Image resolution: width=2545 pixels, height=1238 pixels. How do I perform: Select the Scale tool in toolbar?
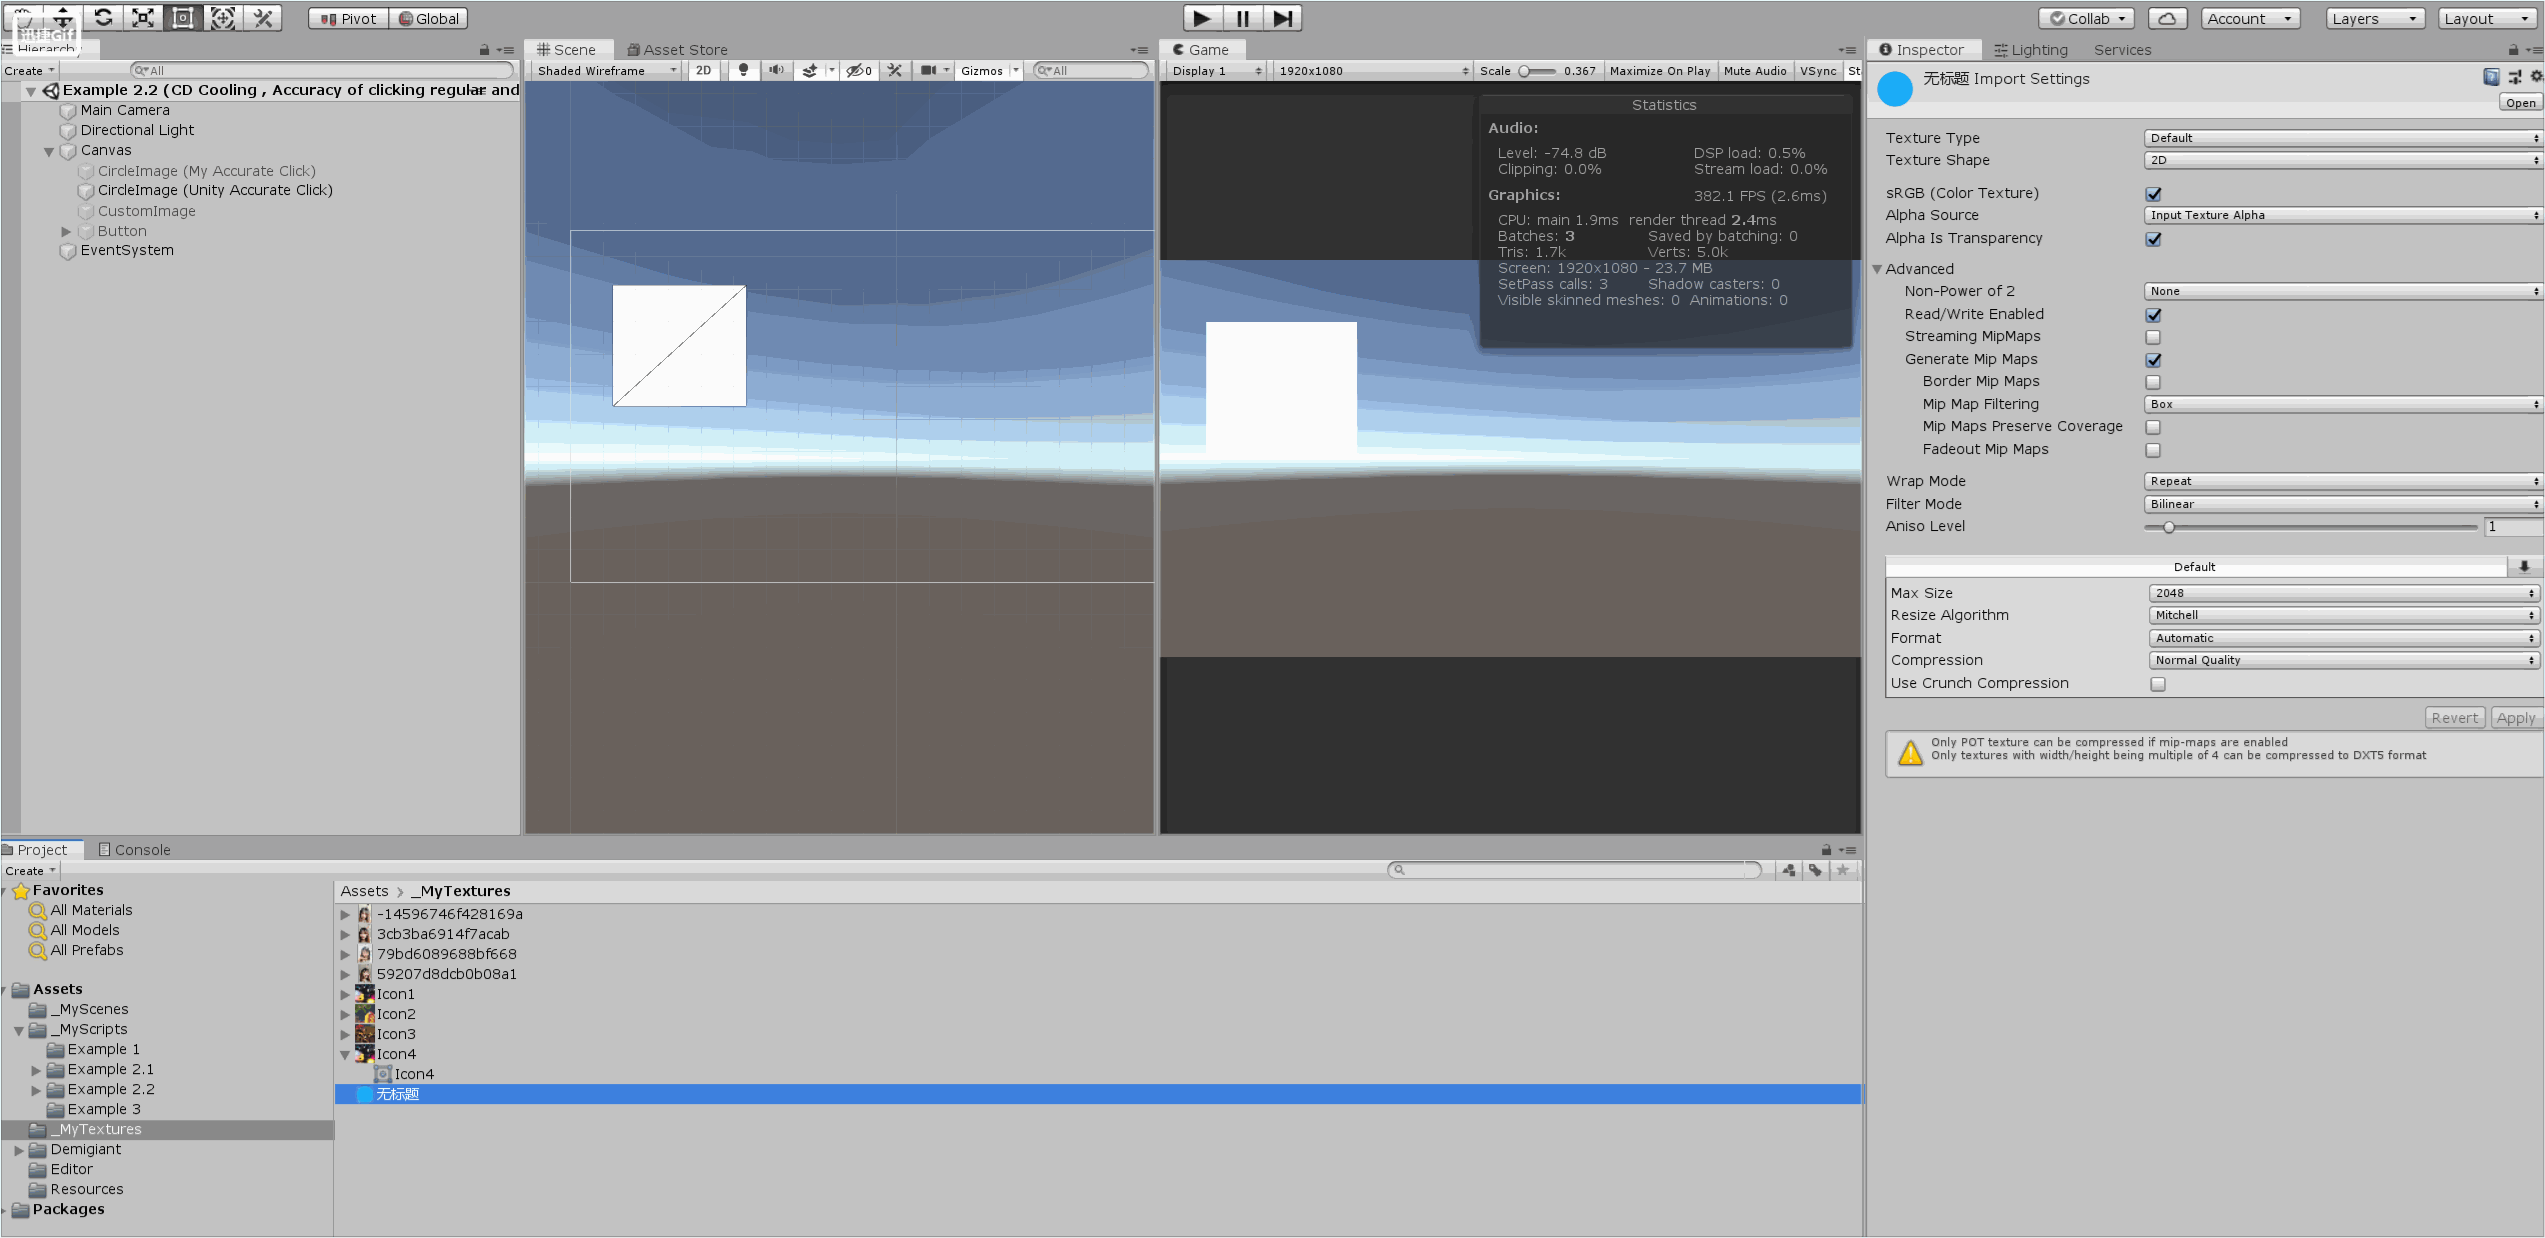click(143, 18)
